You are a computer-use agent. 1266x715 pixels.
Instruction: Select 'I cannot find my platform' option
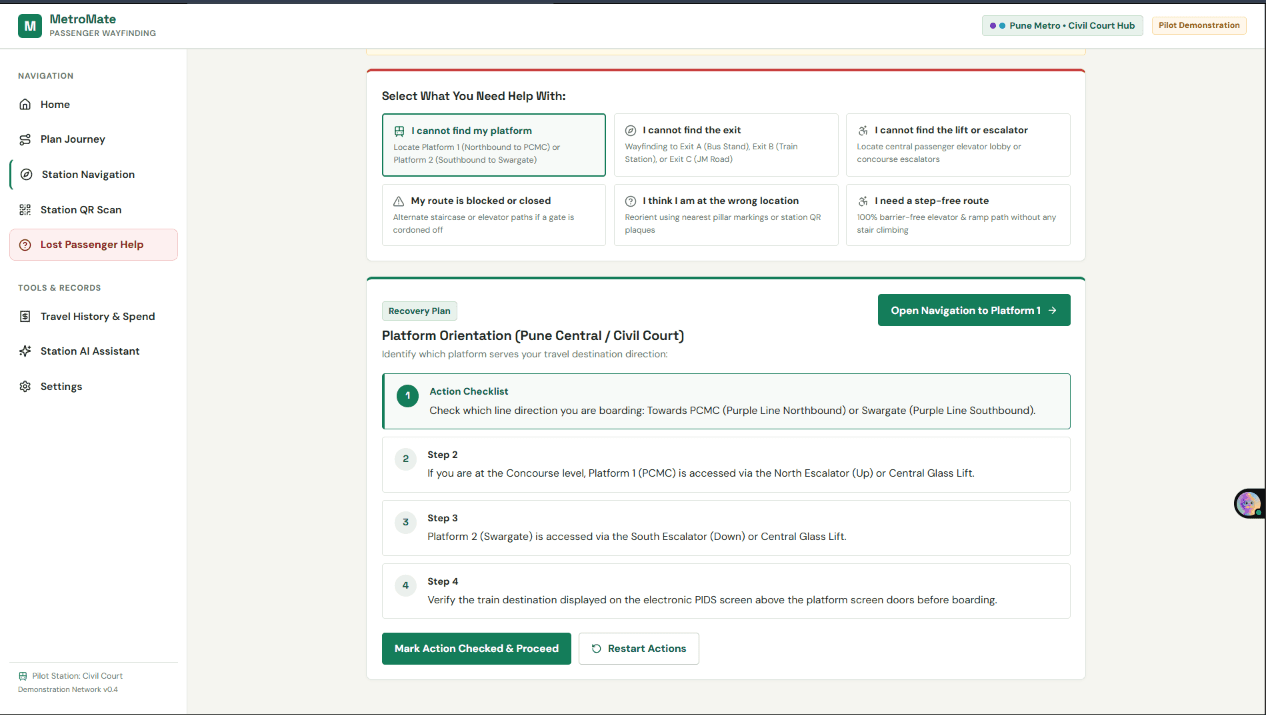494,145
